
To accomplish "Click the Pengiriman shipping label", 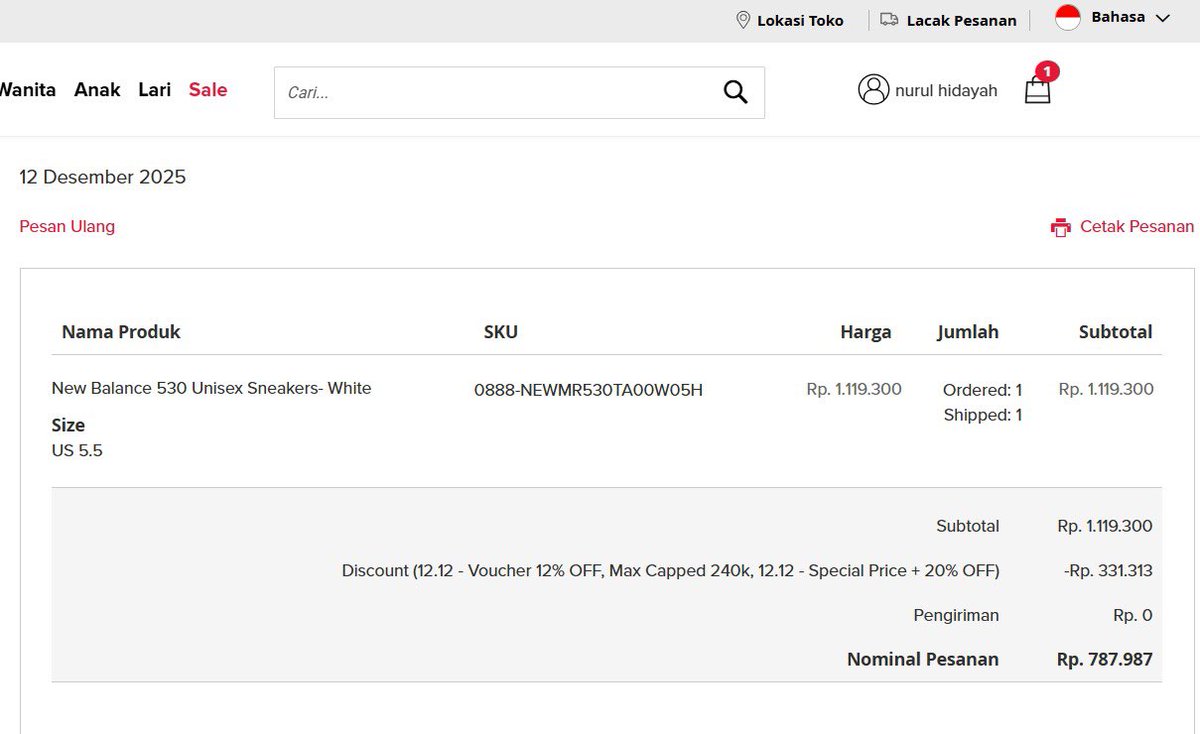I will tap(956, 616).
